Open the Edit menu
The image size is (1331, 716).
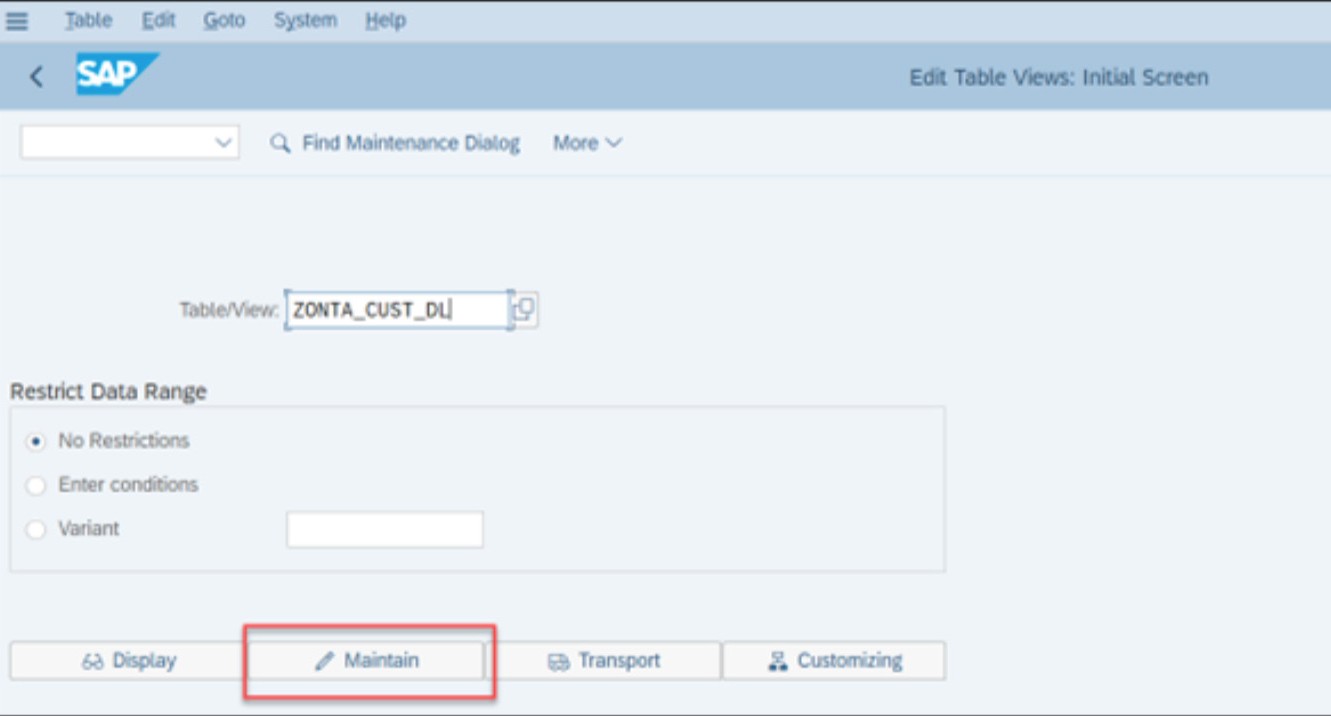pyautogui.click(x=158, y=20)
